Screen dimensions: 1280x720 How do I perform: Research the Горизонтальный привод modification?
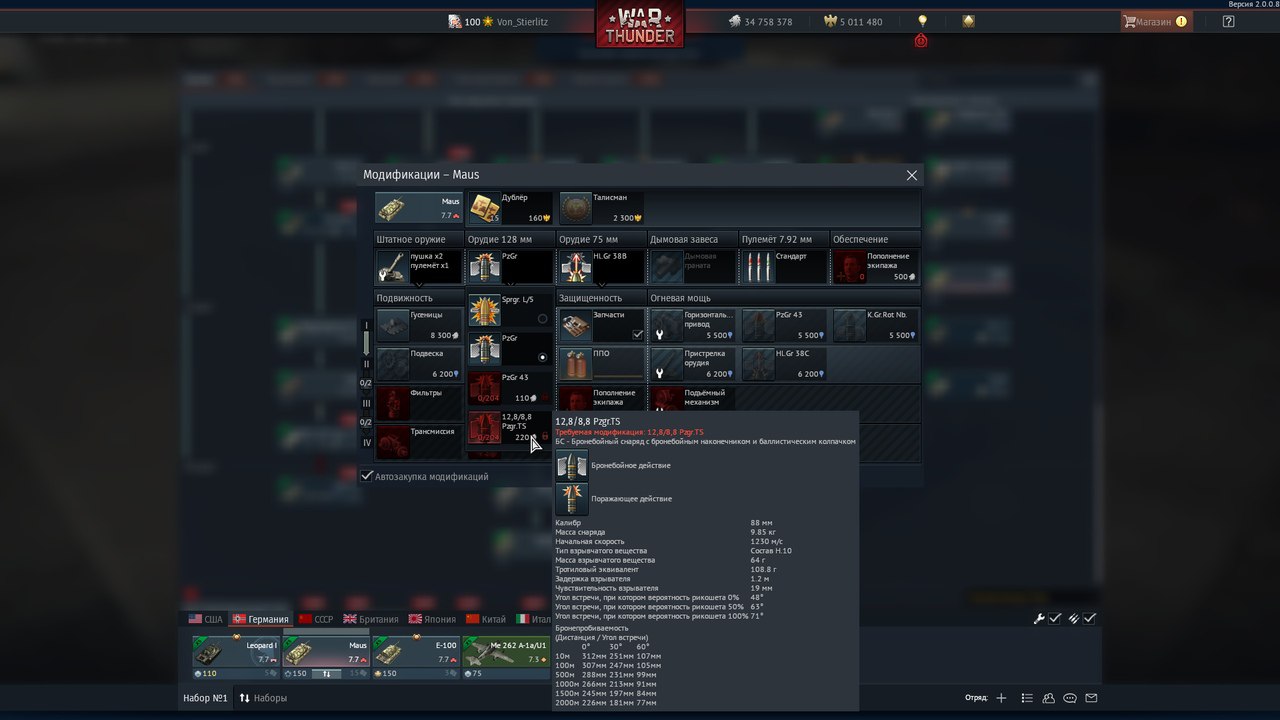692,325
